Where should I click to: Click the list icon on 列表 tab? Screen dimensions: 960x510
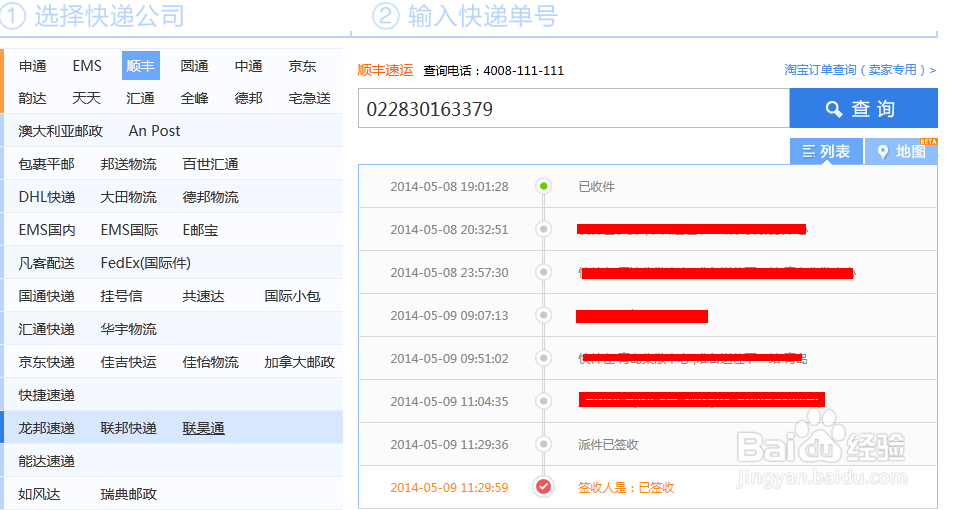(809, 151)
